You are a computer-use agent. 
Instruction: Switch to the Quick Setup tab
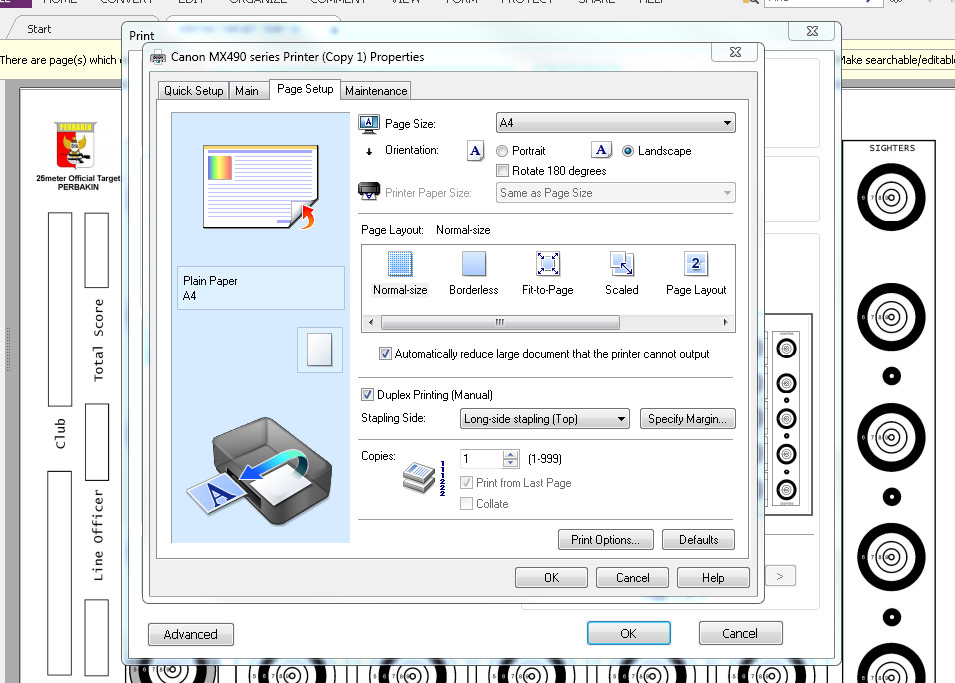194,91
